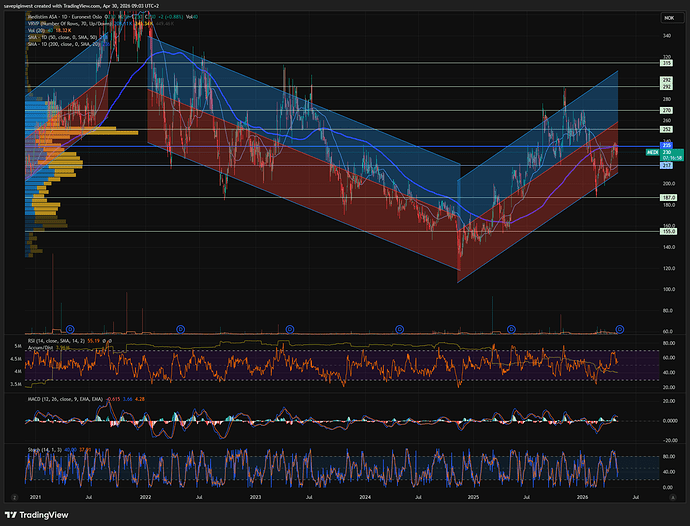
Task: Select the Accum/Dist indicator legend
Action: tap(41, 348)
